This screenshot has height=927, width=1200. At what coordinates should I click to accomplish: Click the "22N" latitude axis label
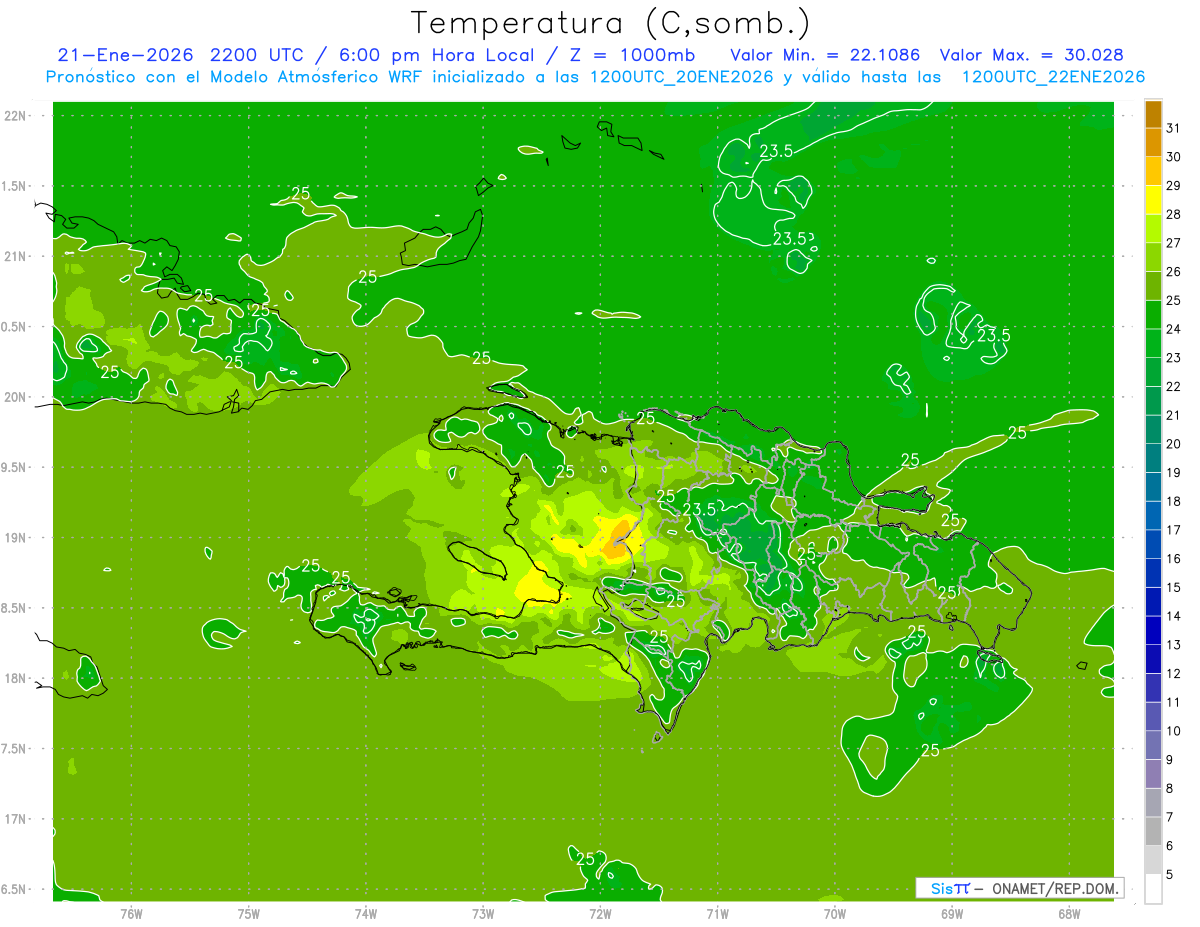(16, 115)
